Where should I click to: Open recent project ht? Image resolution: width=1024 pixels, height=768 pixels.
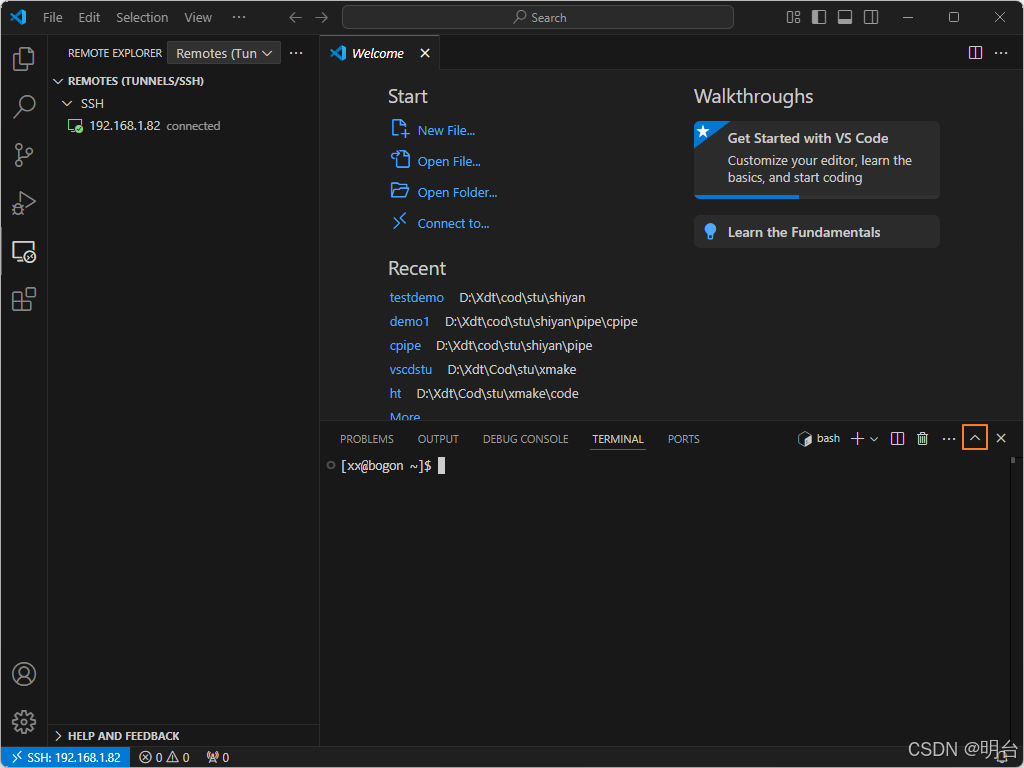click(x=395, y=394)
